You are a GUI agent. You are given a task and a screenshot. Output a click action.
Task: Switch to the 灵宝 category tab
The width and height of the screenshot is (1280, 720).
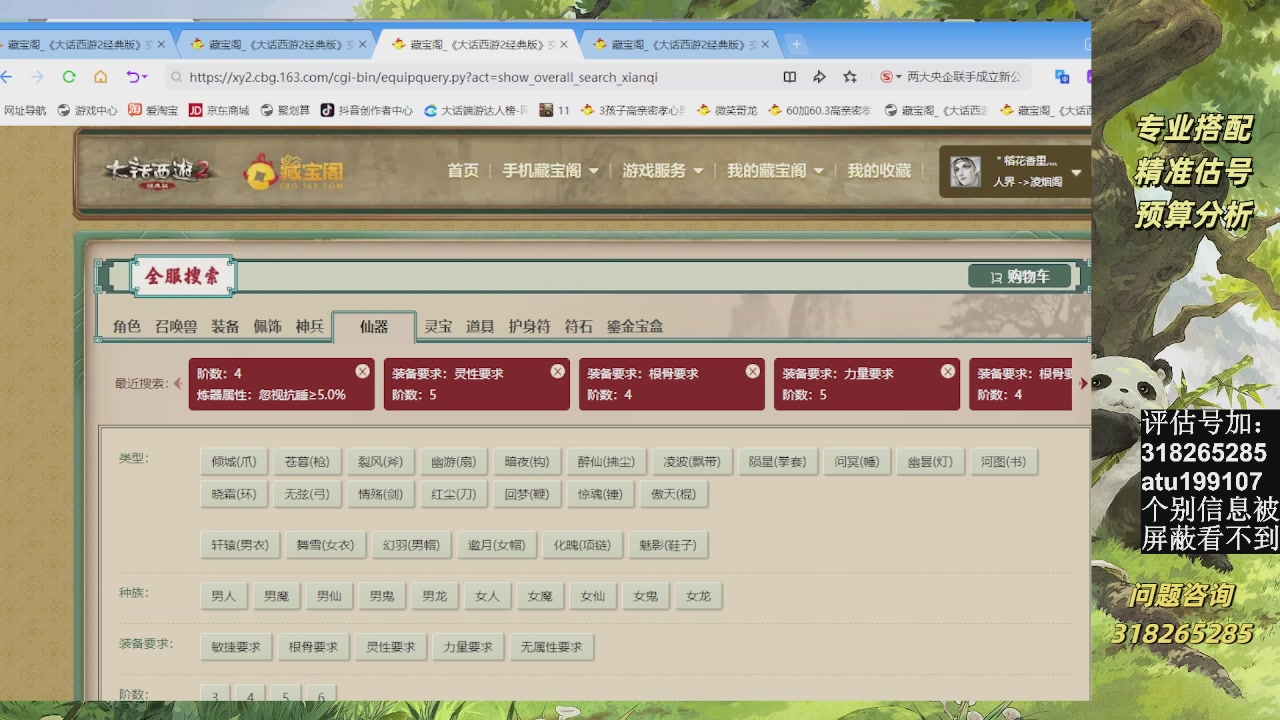pyautogui.click(x=438, y=326)
